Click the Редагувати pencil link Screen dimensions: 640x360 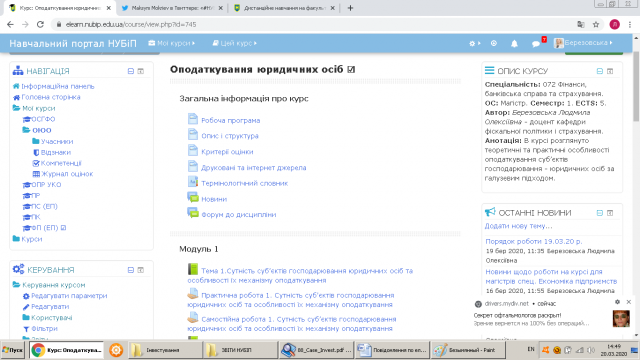[50, 307]
